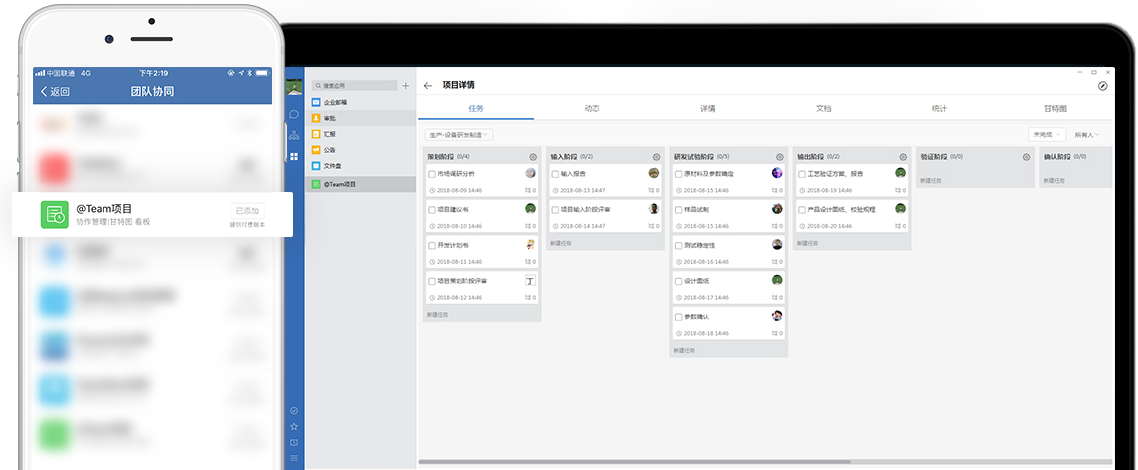The width and height of the screenshot is (1138, 470).
Task: Click the back arrow beside 项目详情
Action: pos(428,86)
